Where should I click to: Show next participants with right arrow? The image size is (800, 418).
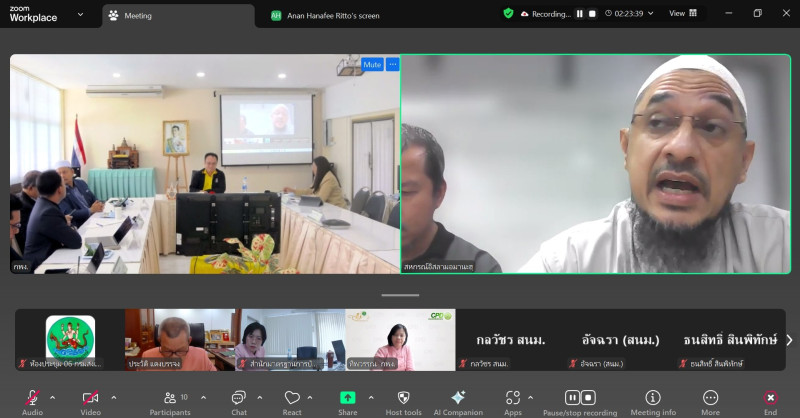coord(789,340)
